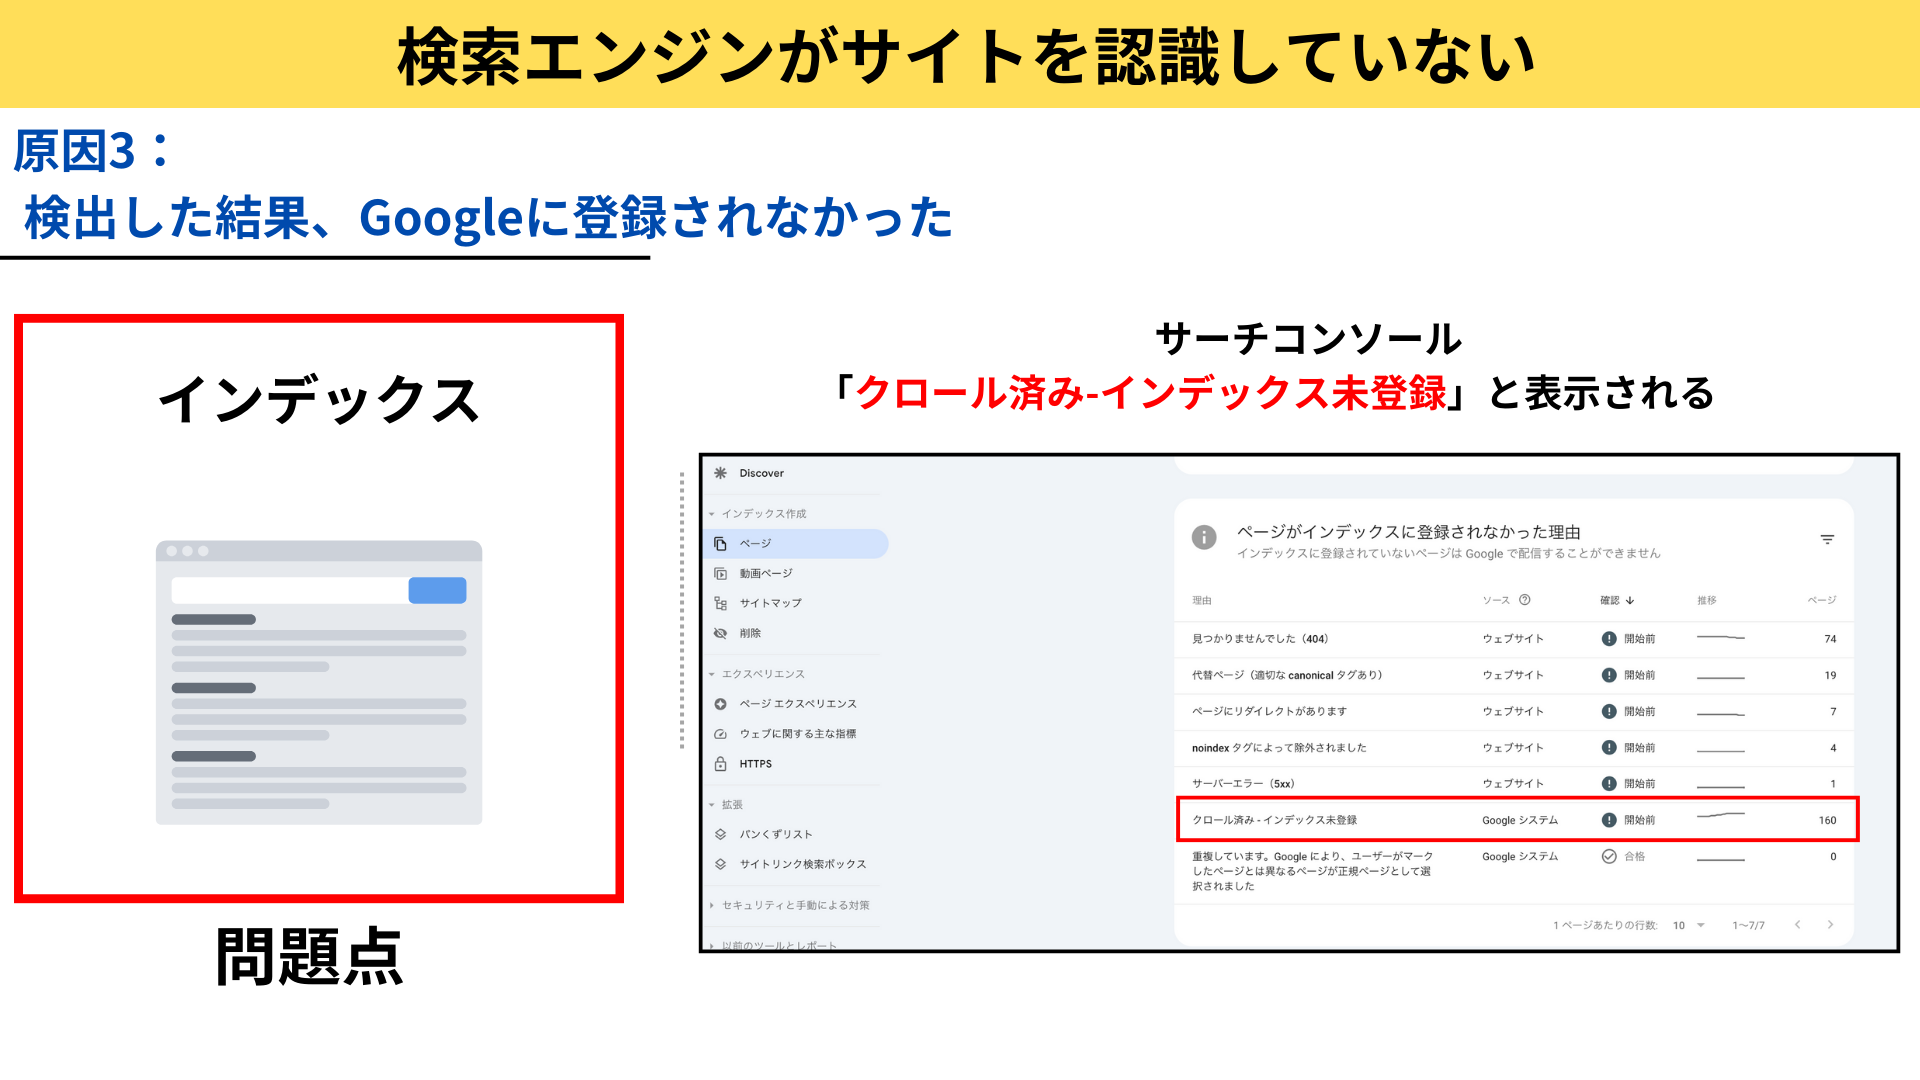The width and height of the screenshot is (1920, 1080).
Task: Click Google システム source in クロール済み row
Action: coord(1520,820)
